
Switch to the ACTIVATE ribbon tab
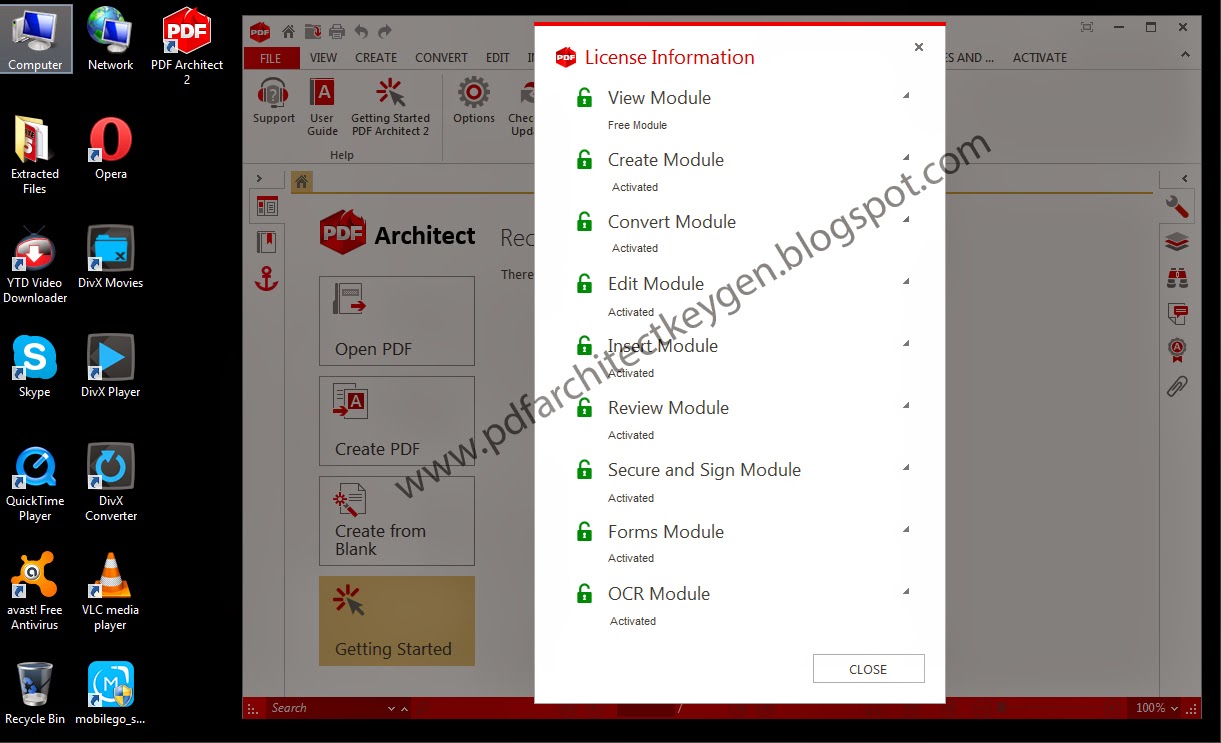(1040, 58)
